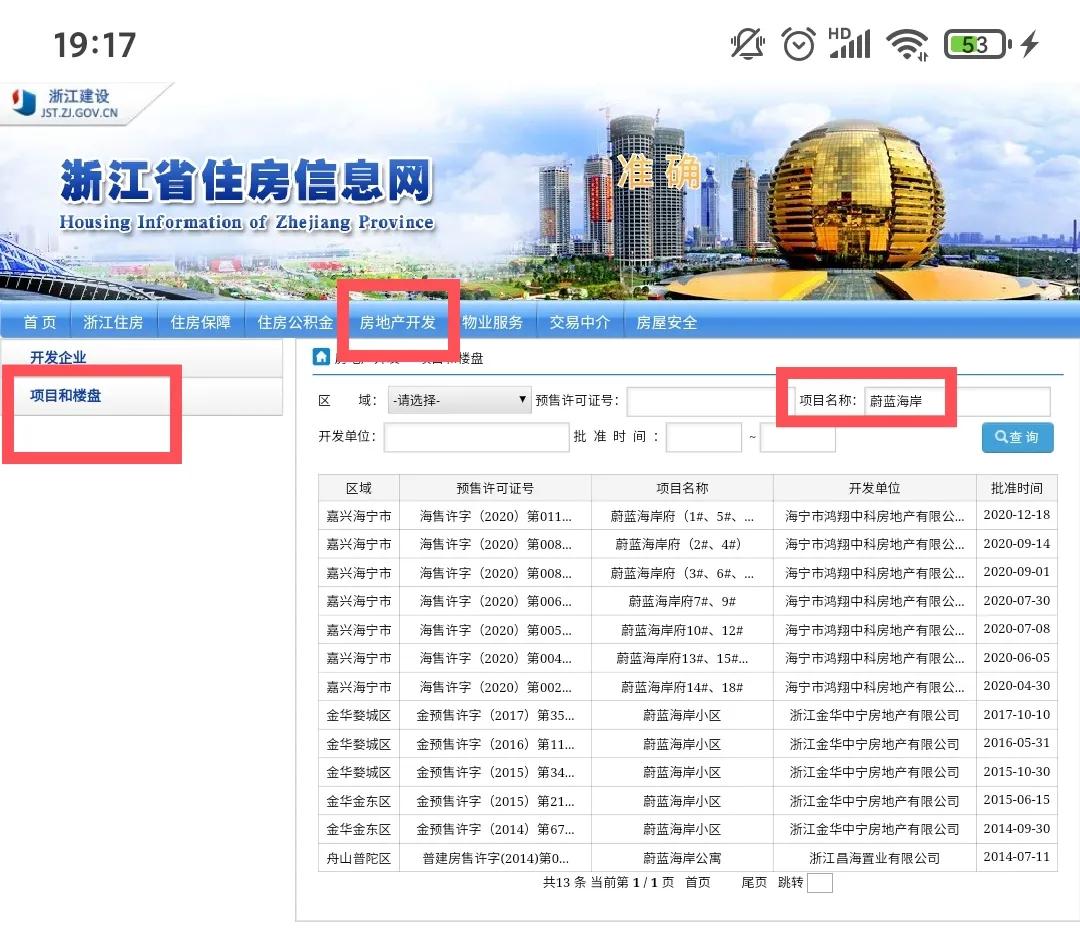Open the 物业服务 navigation tab
Image resolution: width=1080 pixels, height=936 pixels.
point(492,322)
